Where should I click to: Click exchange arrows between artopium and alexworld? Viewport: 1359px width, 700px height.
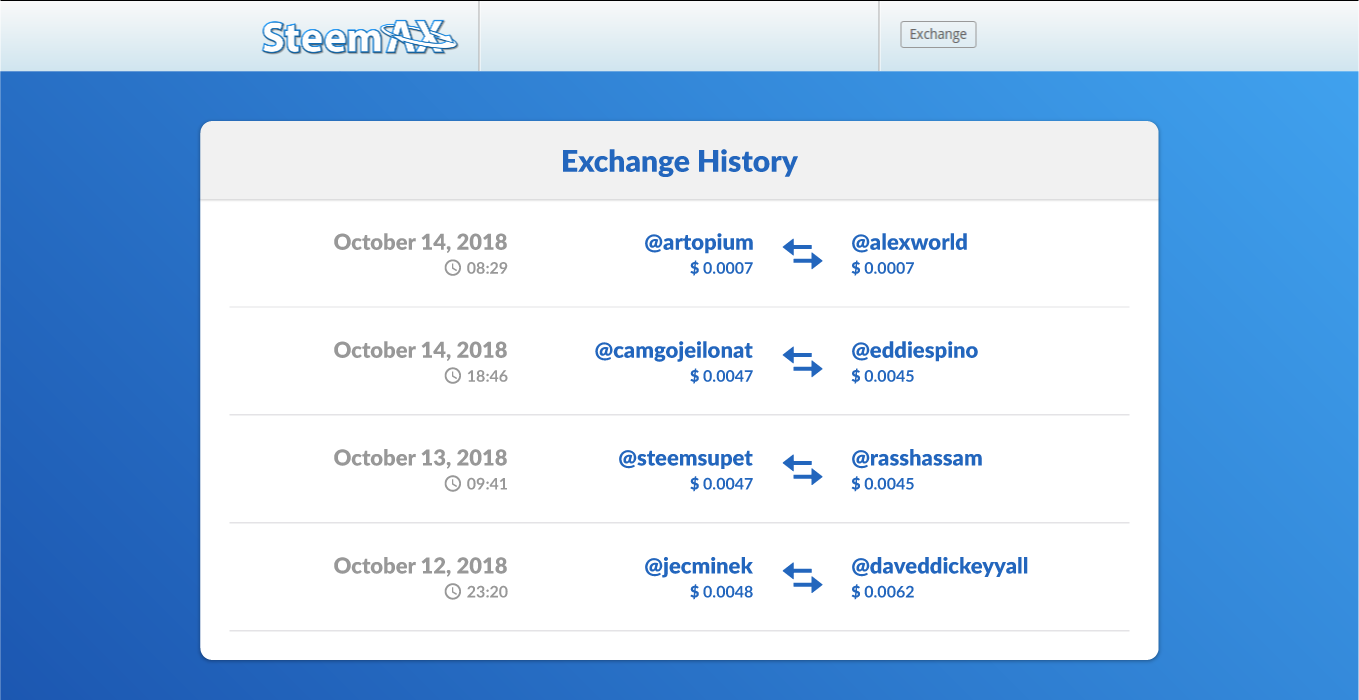tap(802, 254)
